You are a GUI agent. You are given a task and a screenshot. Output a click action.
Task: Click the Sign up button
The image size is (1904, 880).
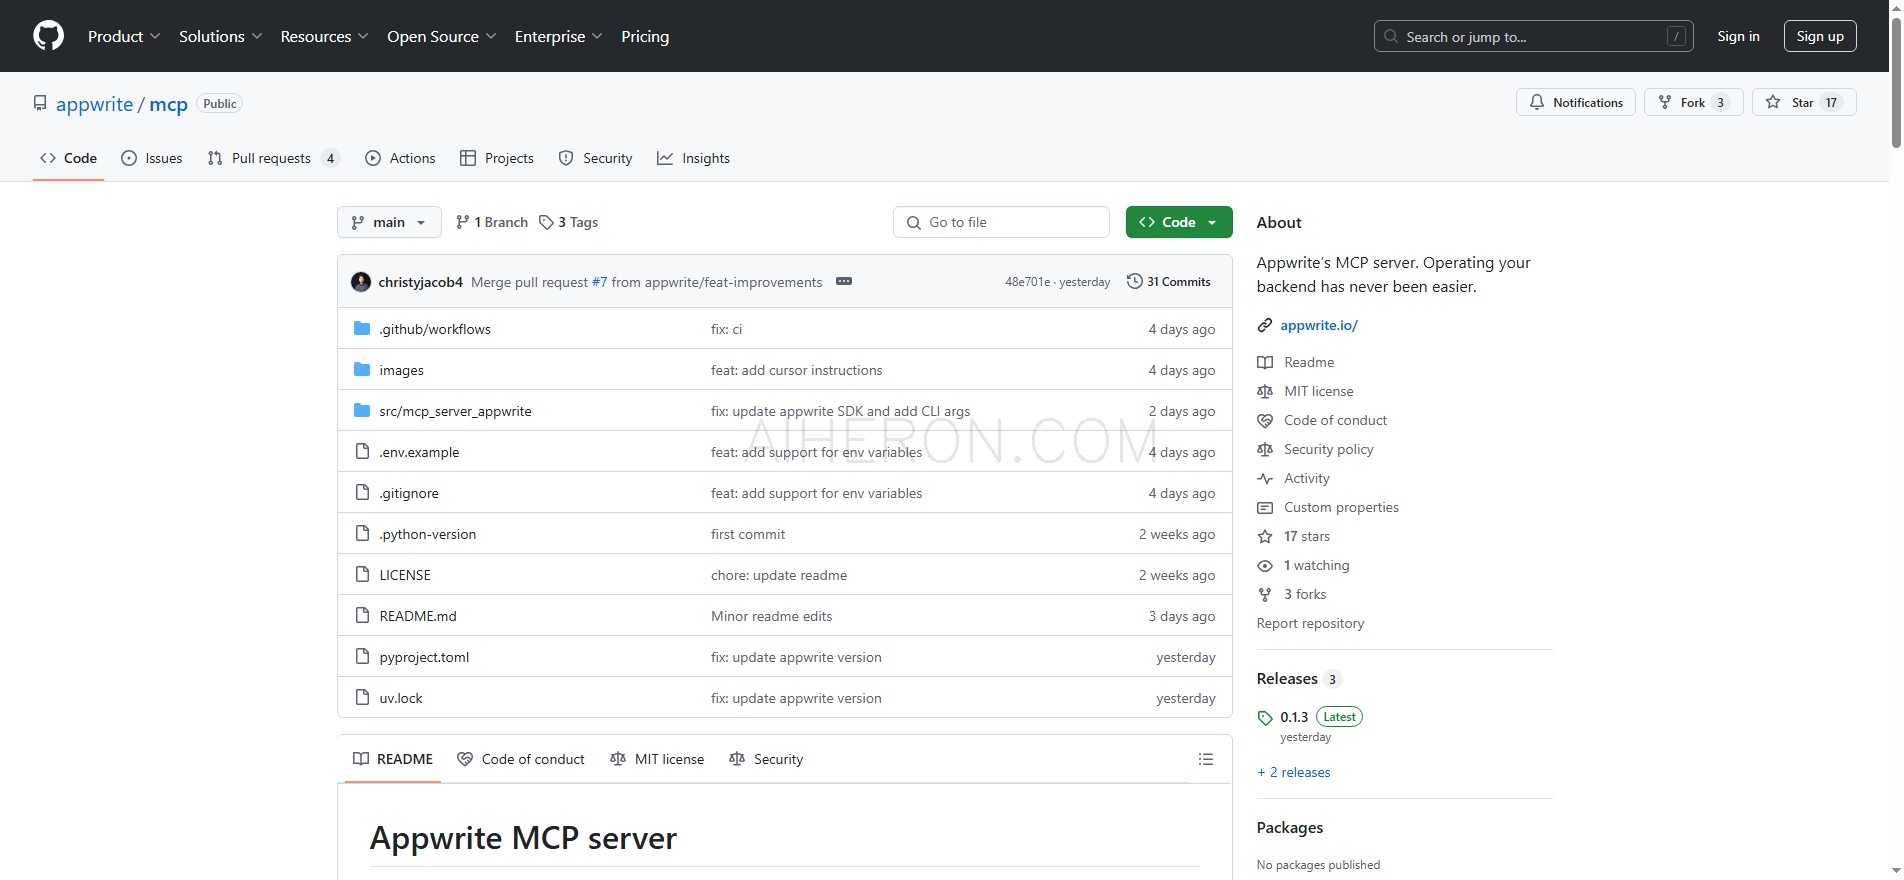(x=1820, y=36)
